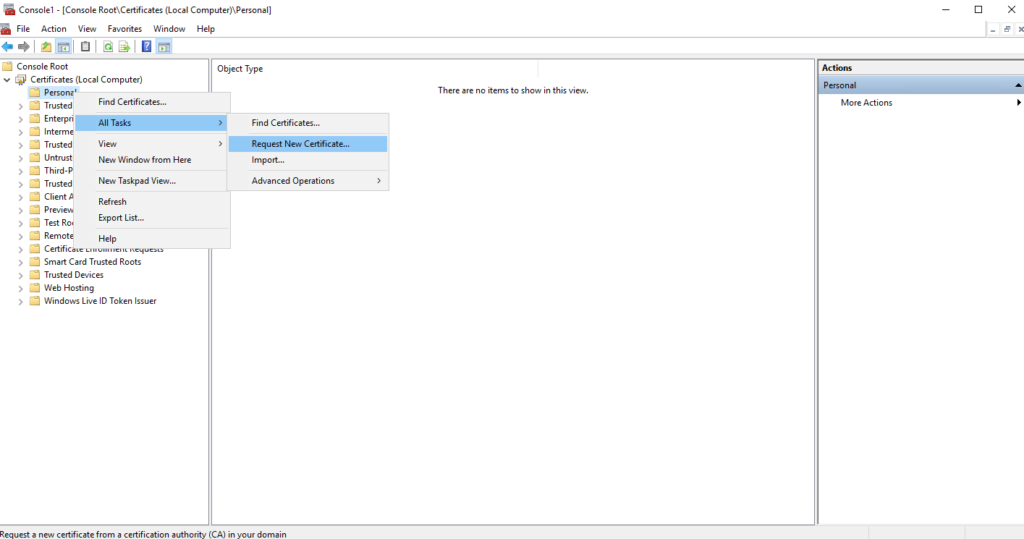Select the Trusted Devices tree folder
This screenshot has height=539, width=1024.
pos(73,275)
